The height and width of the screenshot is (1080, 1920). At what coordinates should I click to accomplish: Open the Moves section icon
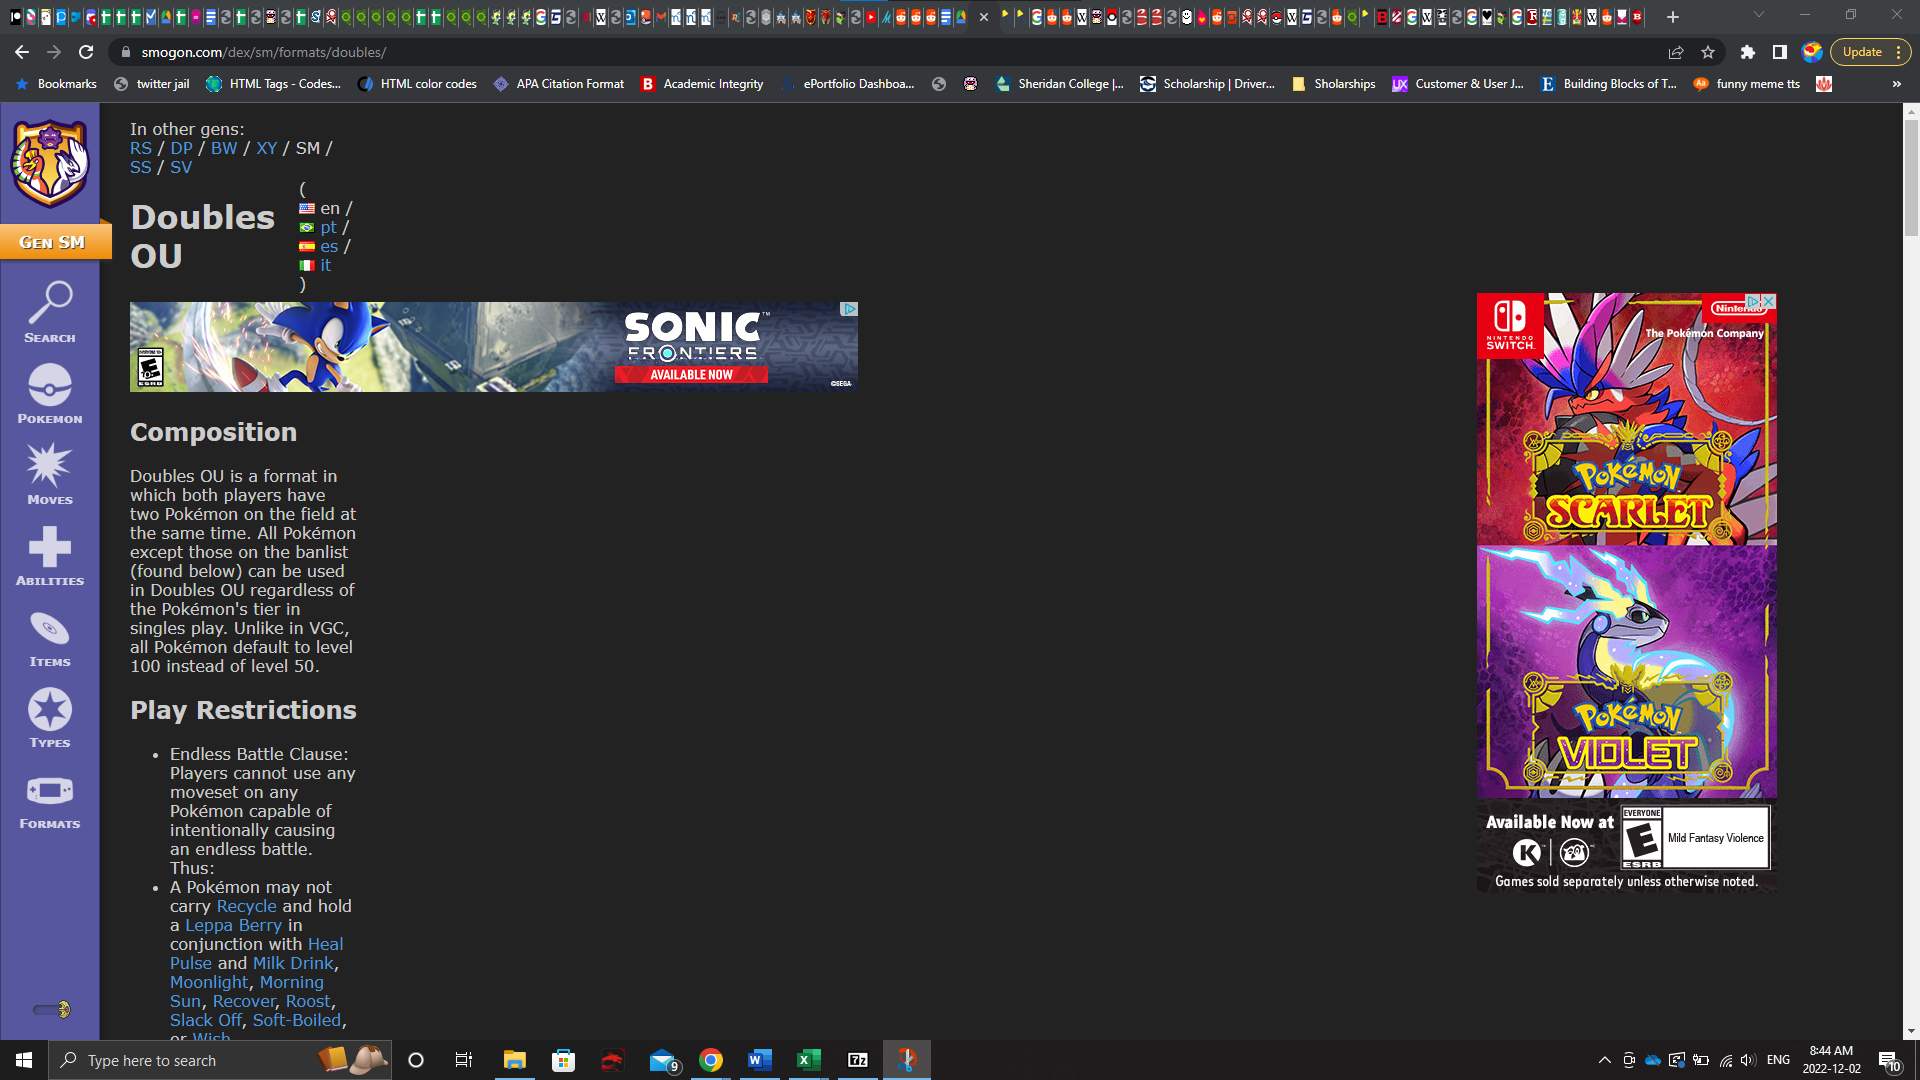pyautogui.click(x=50, y=474)
